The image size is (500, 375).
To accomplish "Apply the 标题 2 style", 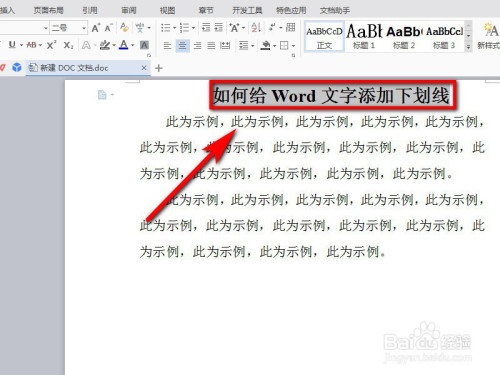I will [404, 37].
